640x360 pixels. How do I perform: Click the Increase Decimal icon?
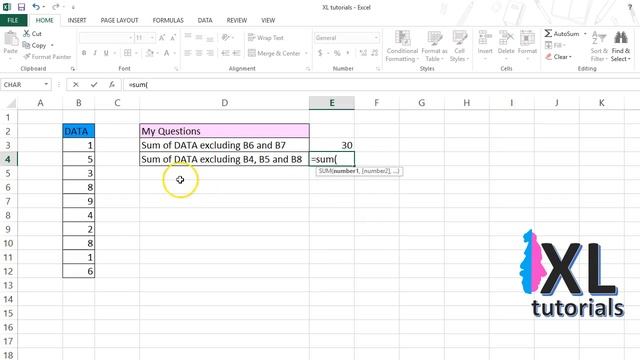pos(363,53)
